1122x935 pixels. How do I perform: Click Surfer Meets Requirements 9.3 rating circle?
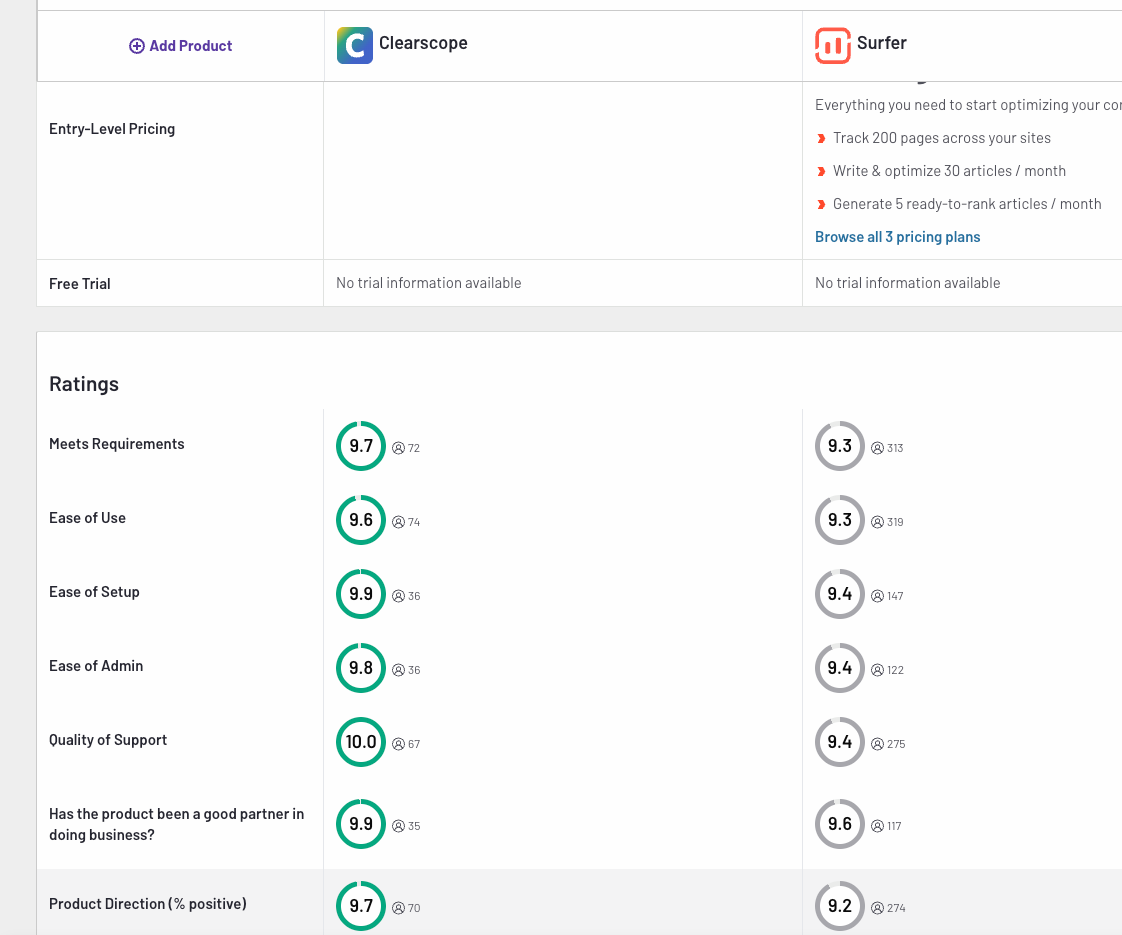point(840,446)
